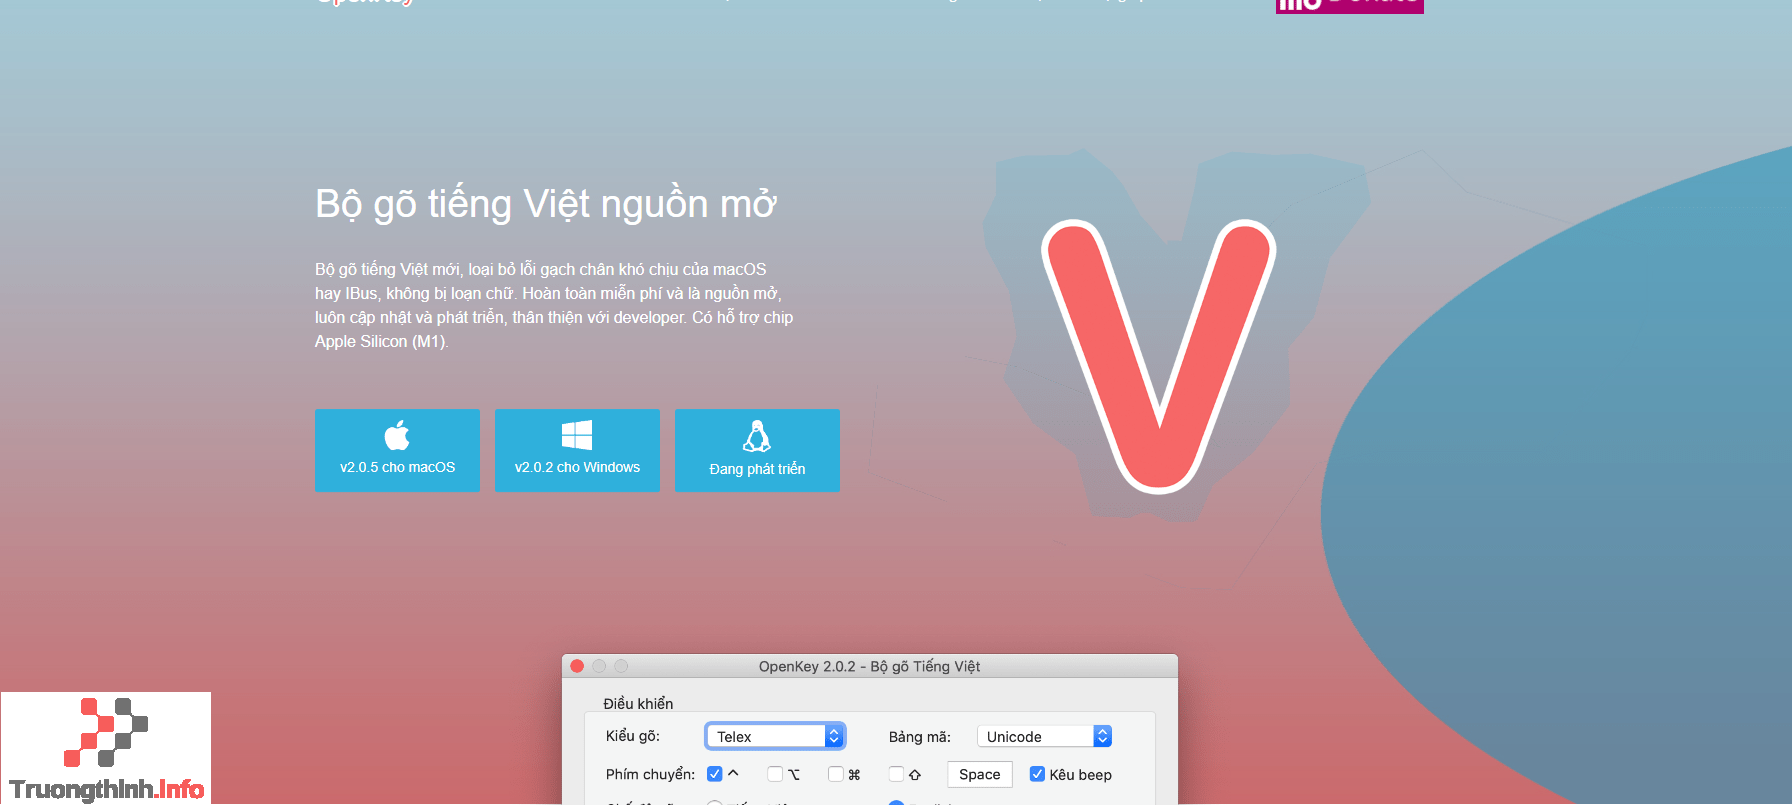Image resolution: width=1792 pixels, height=805 pixels.
Task: Open the Kiểu gõ Telex dropdown
Action: pos(775,736)
